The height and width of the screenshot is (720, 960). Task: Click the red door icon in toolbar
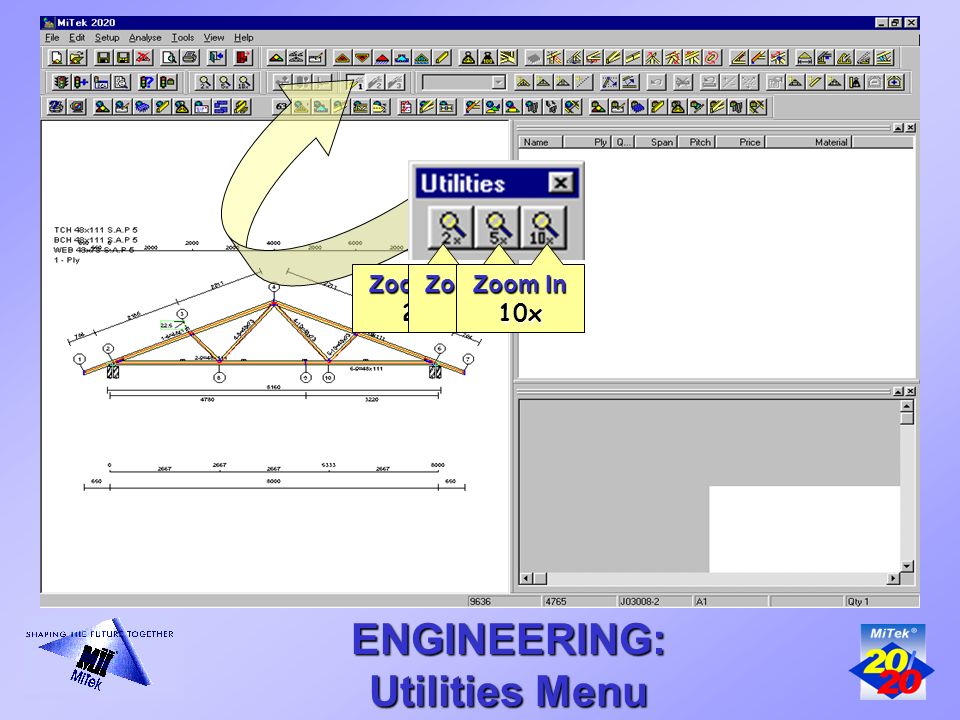(243, 58)
